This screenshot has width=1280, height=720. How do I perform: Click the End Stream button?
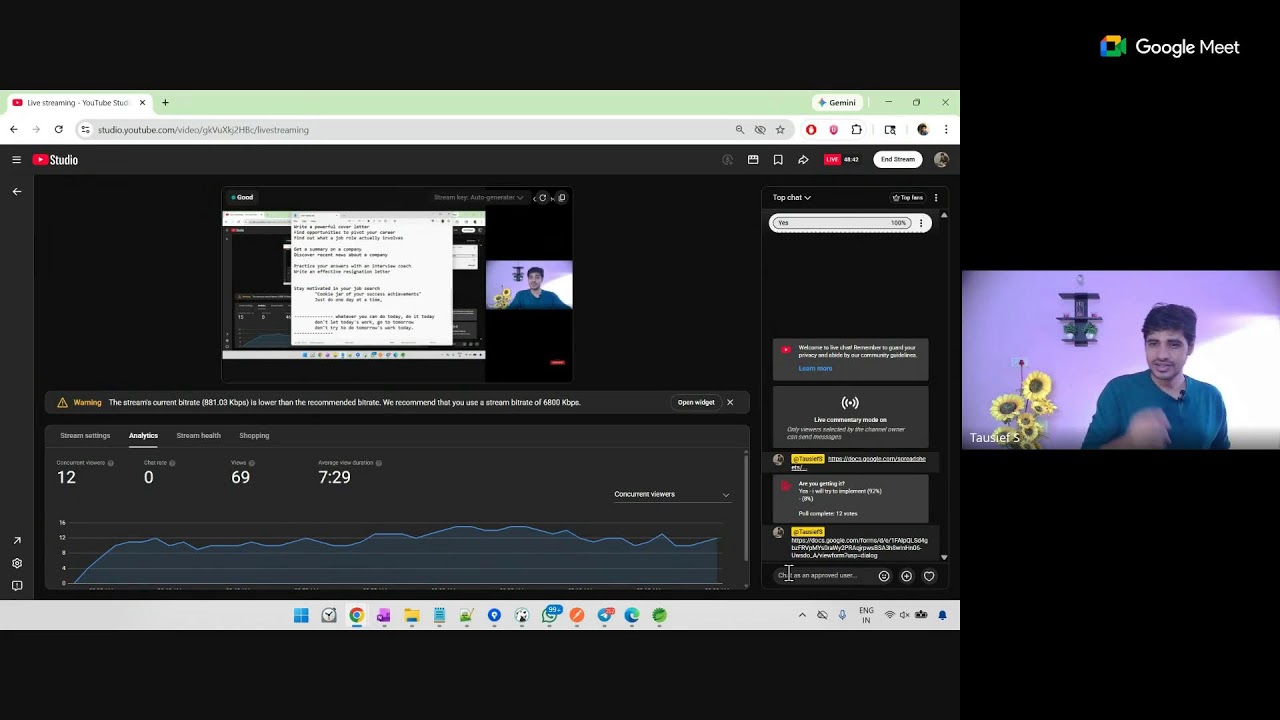tap(897, 159)
